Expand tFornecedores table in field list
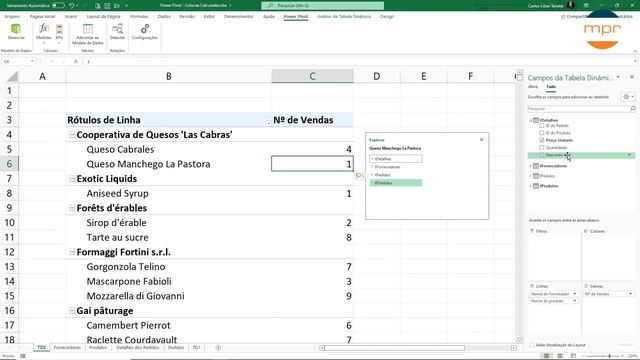Image resolution: width=640 pixels, height=360 pixels. 531,166
